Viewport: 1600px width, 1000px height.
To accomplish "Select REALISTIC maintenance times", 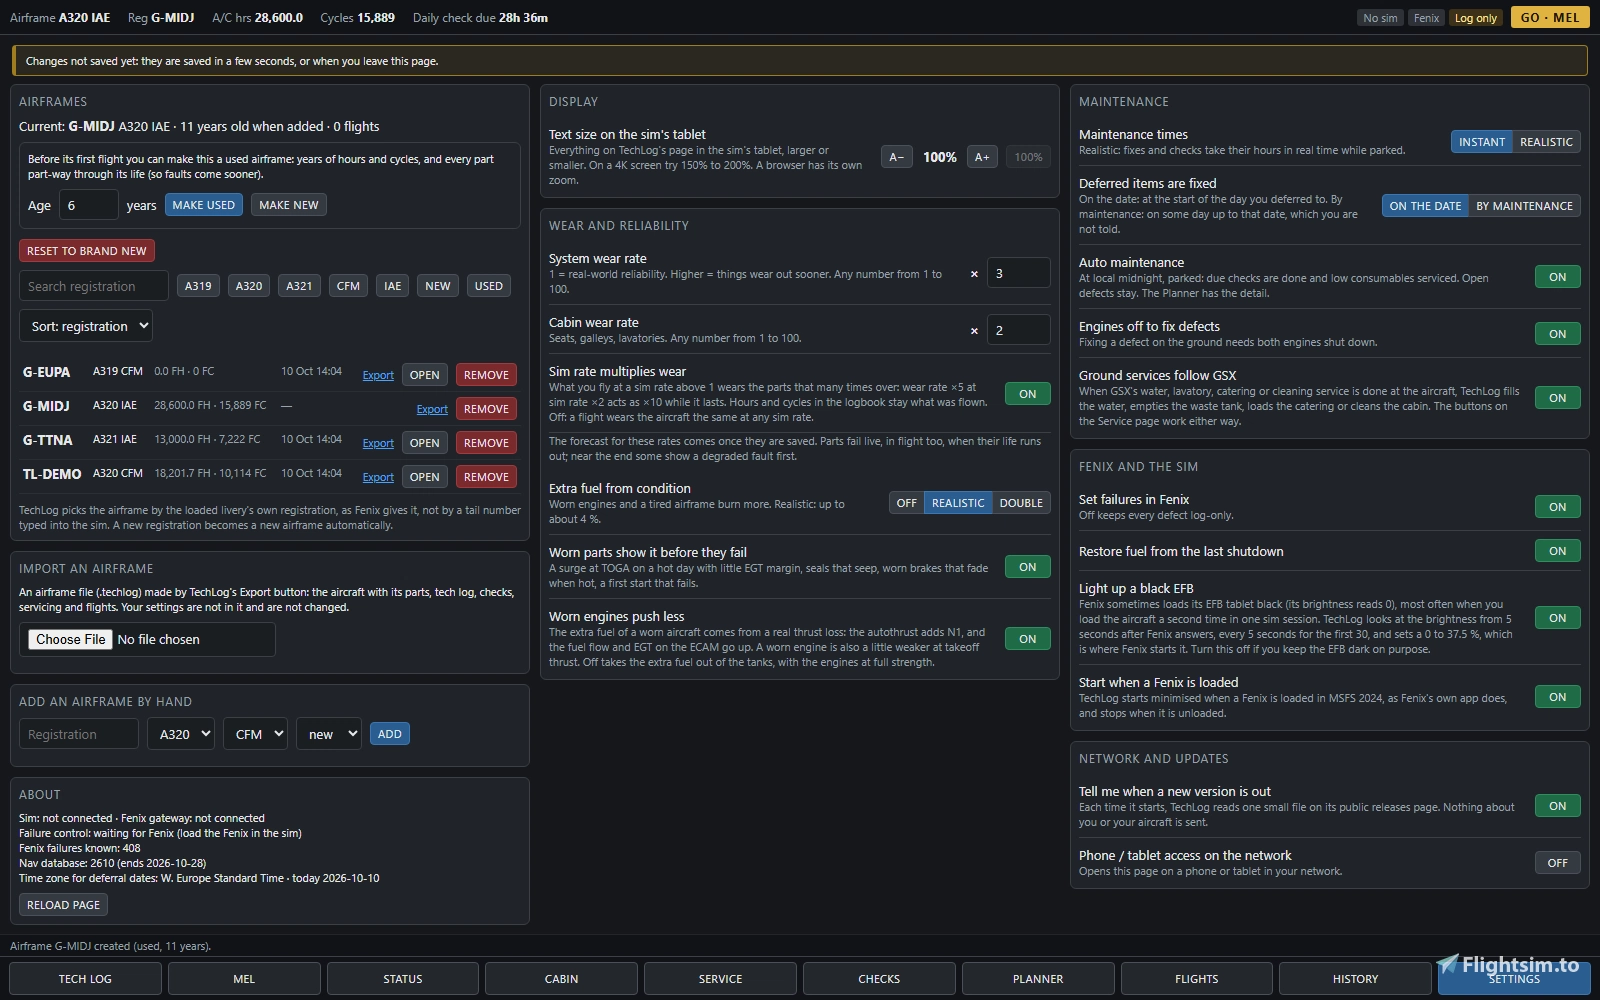I will tap(1546, 142).
